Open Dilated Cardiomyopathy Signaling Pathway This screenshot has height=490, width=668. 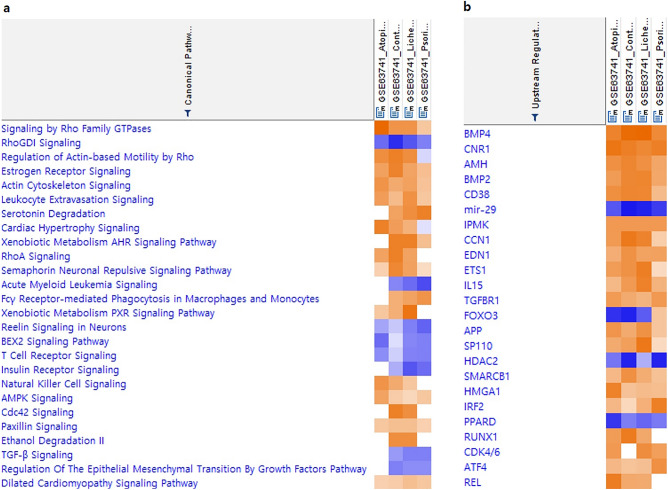click(x=100, y=483)
